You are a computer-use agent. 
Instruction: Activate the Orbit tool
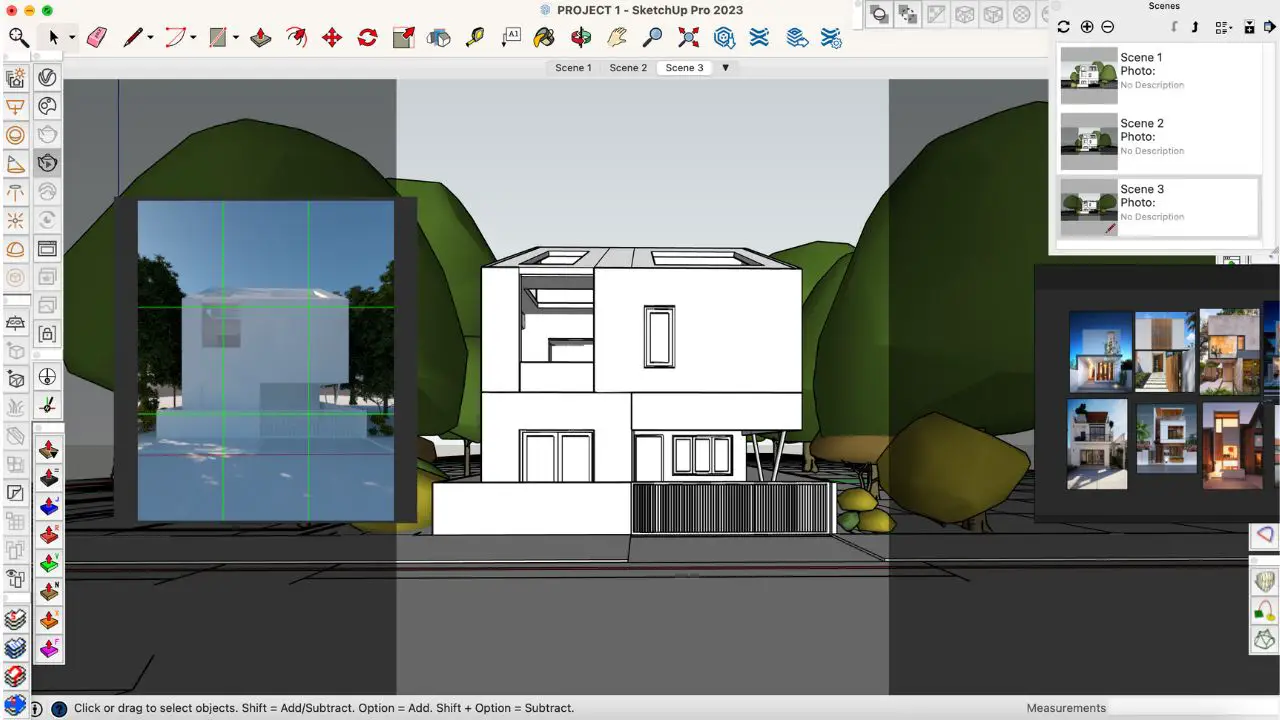581,38
